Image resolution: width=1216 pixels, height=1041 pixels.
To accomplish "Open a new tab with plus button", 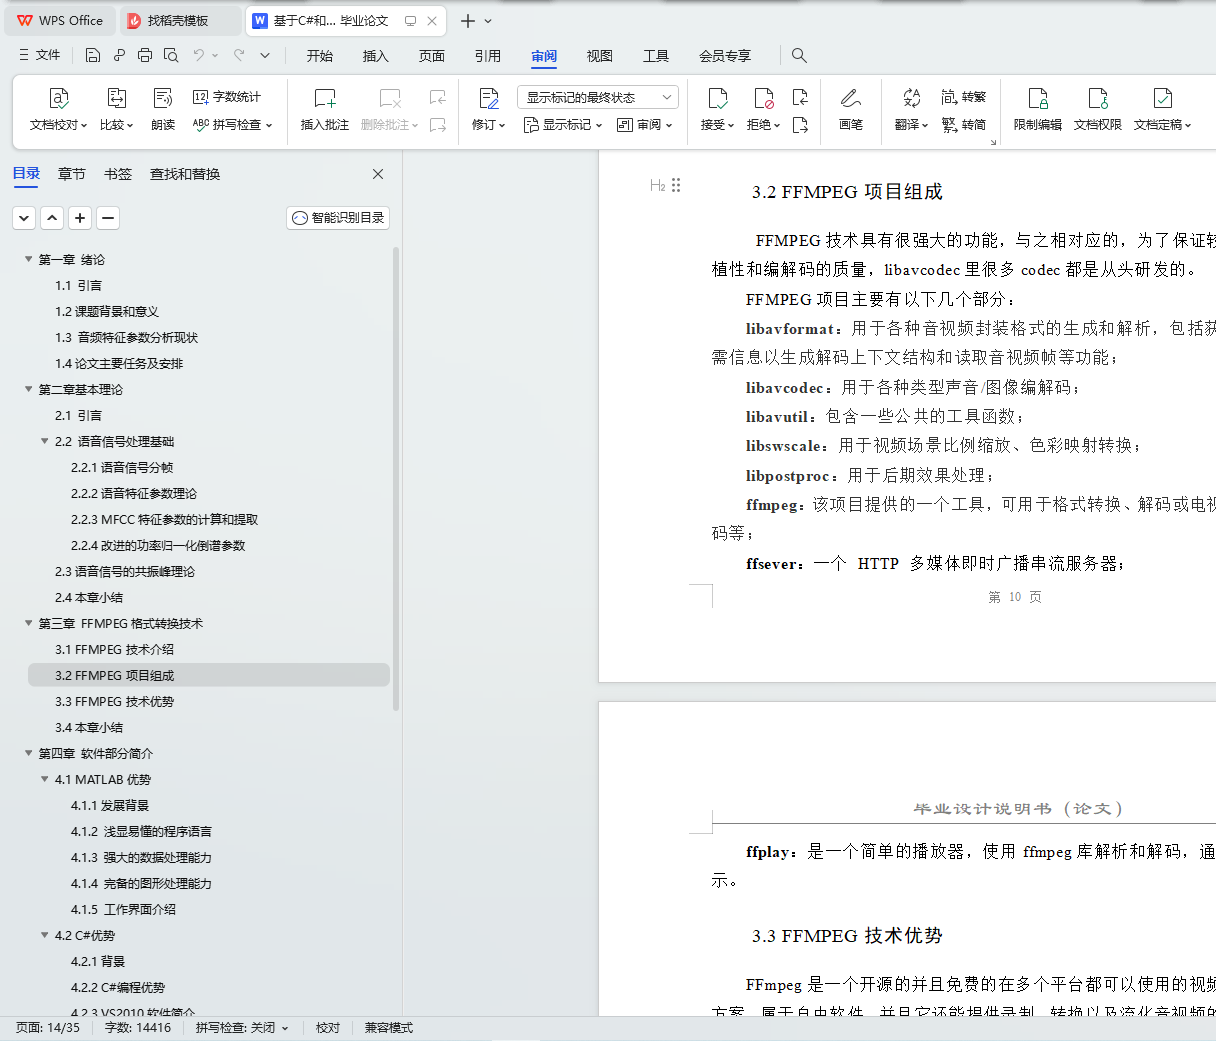I will point(467,21).
